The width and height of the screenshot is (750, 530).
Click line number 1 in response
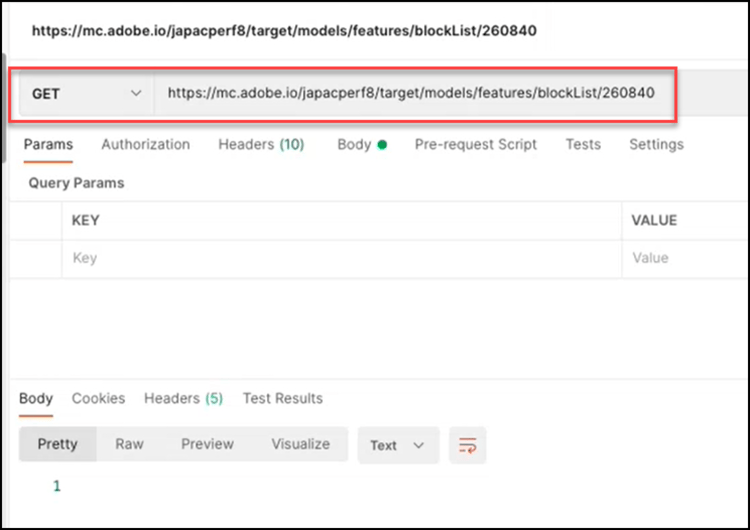57,486
